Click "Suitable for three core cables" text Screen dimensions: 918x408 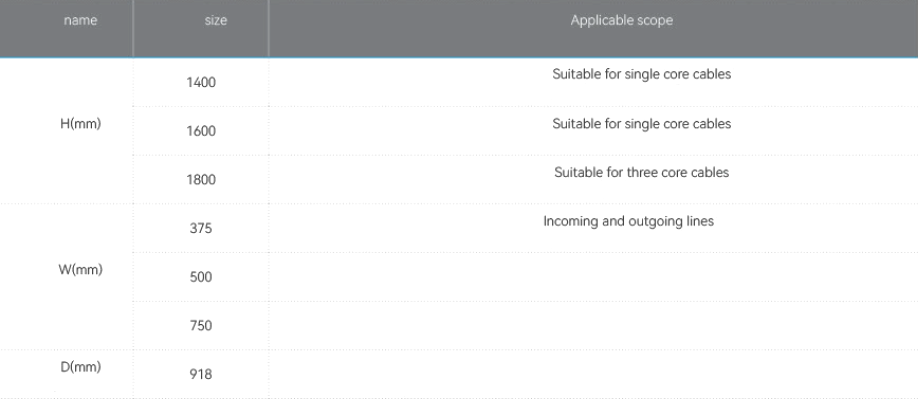pyautogui.click(x=641, y=173)
